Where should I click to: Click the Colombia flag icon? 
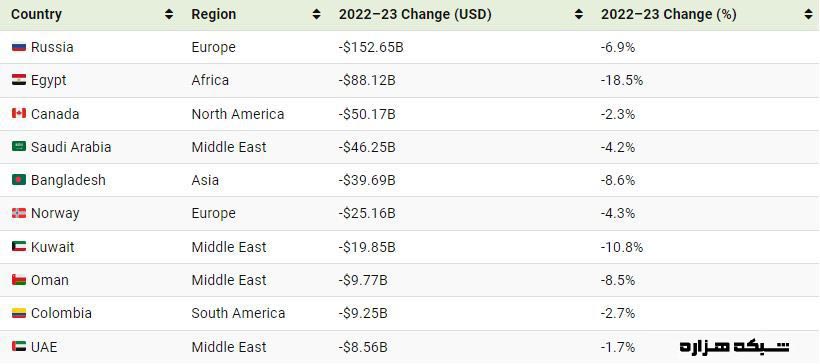pos(19,313)
